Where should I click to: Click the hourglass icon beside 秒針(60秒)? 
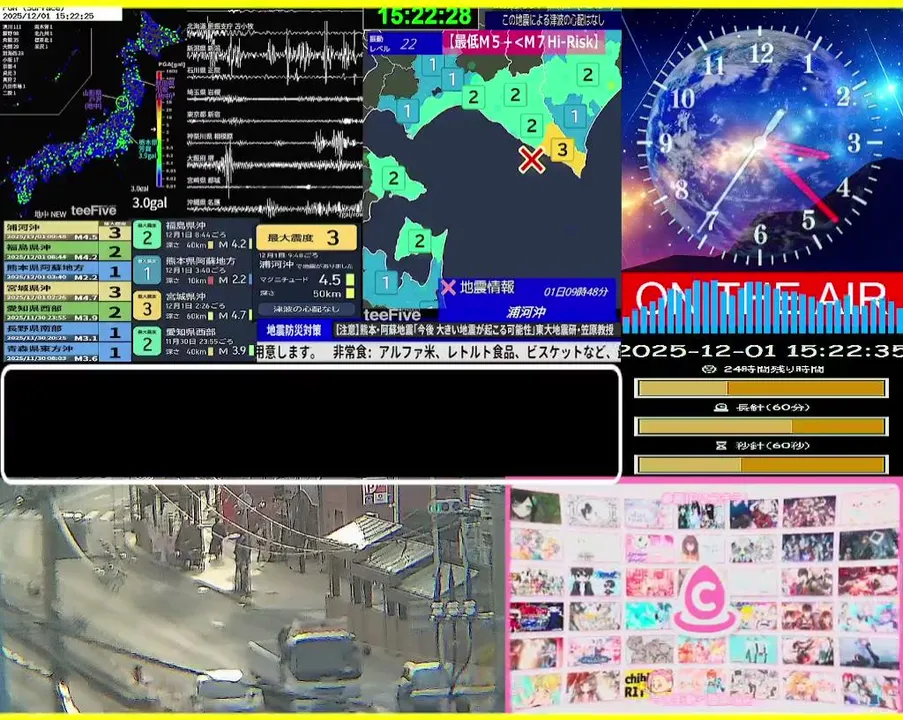720,445
